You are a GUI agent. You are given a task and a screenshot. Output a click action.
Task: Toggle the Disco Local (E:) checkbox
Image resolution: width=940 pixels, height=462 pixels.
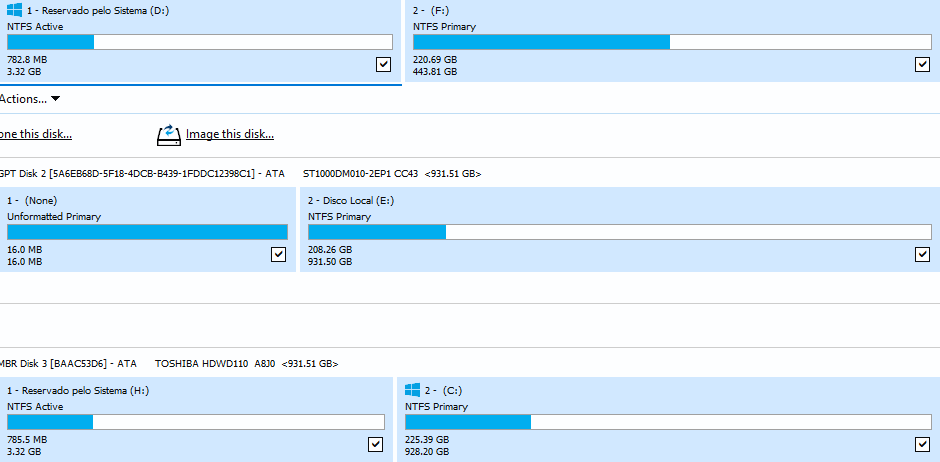(923, 255)
